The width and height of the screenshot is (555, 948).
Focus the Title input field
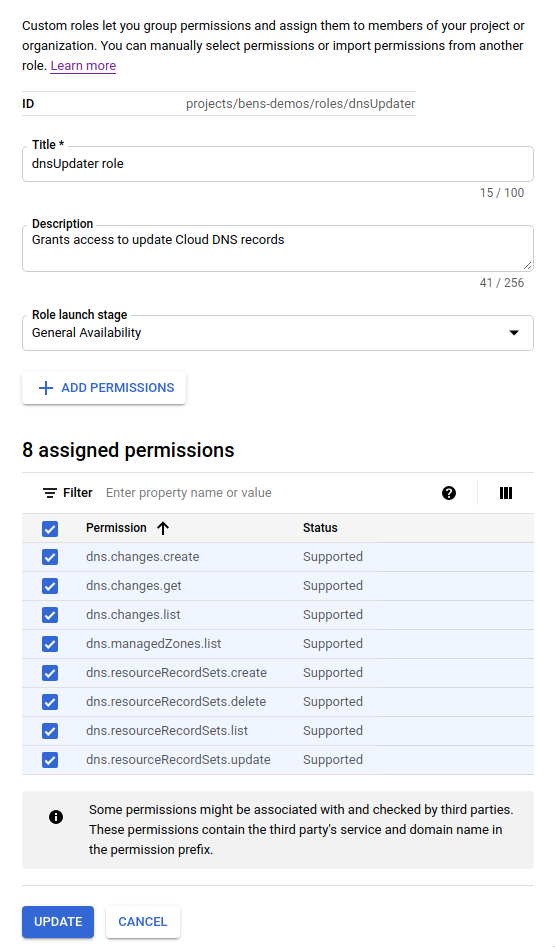[278, 164]
